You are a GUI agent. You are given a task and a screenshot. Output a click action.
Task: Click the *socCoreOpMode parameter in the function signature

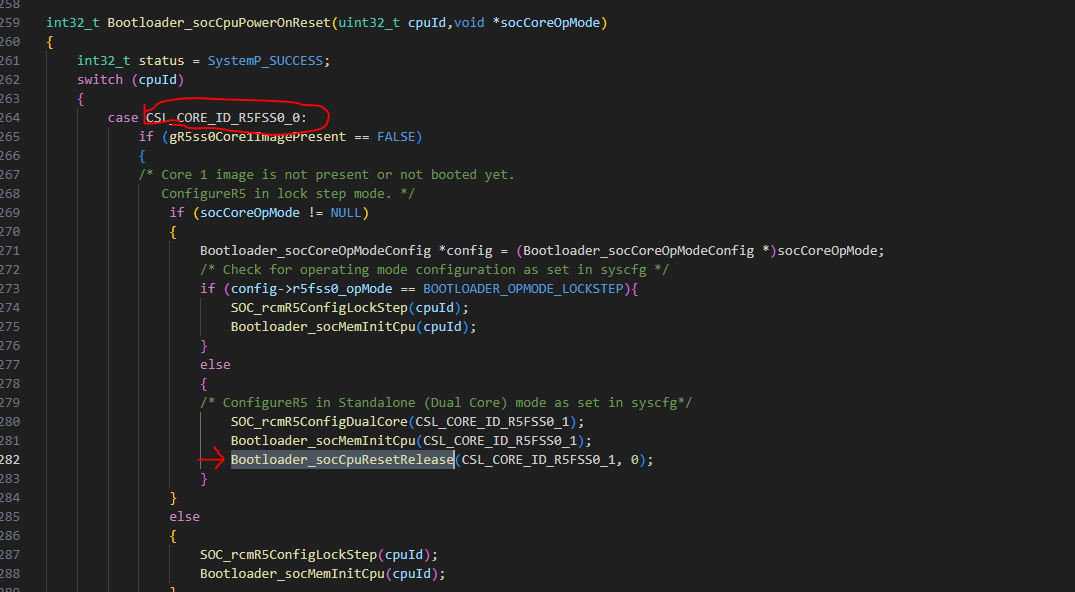click(x=546, y=23)
